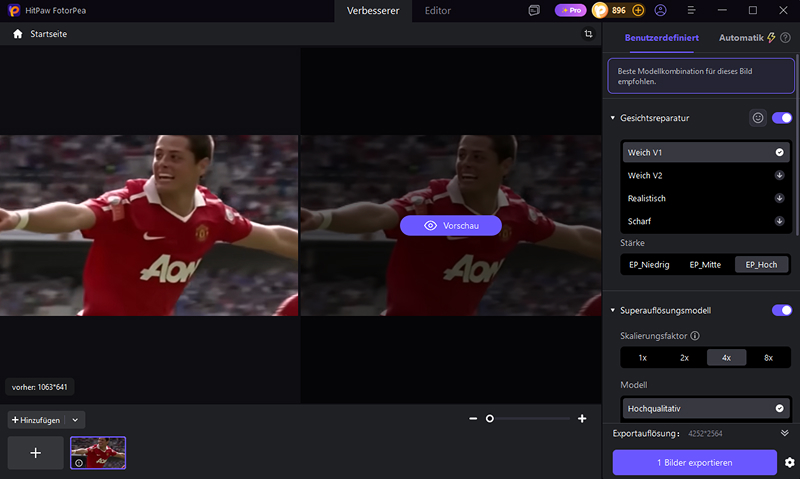Viewport: 800px width, 479px height.
Task: Expand Exportauflösung details chevron
Action: pos(785,433)
